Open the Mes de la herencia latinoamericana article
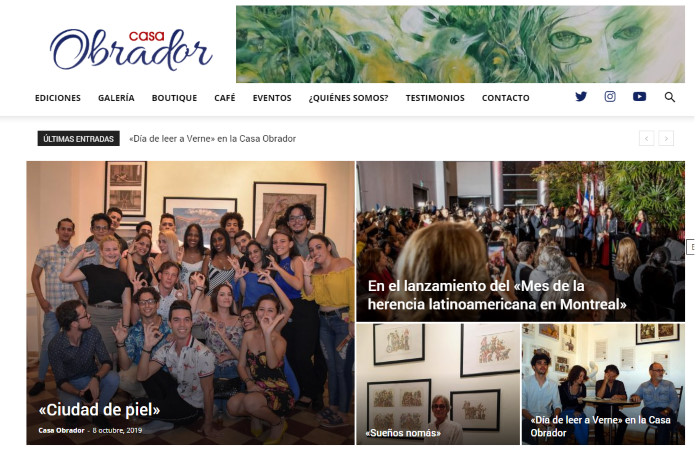 point(497,295)
